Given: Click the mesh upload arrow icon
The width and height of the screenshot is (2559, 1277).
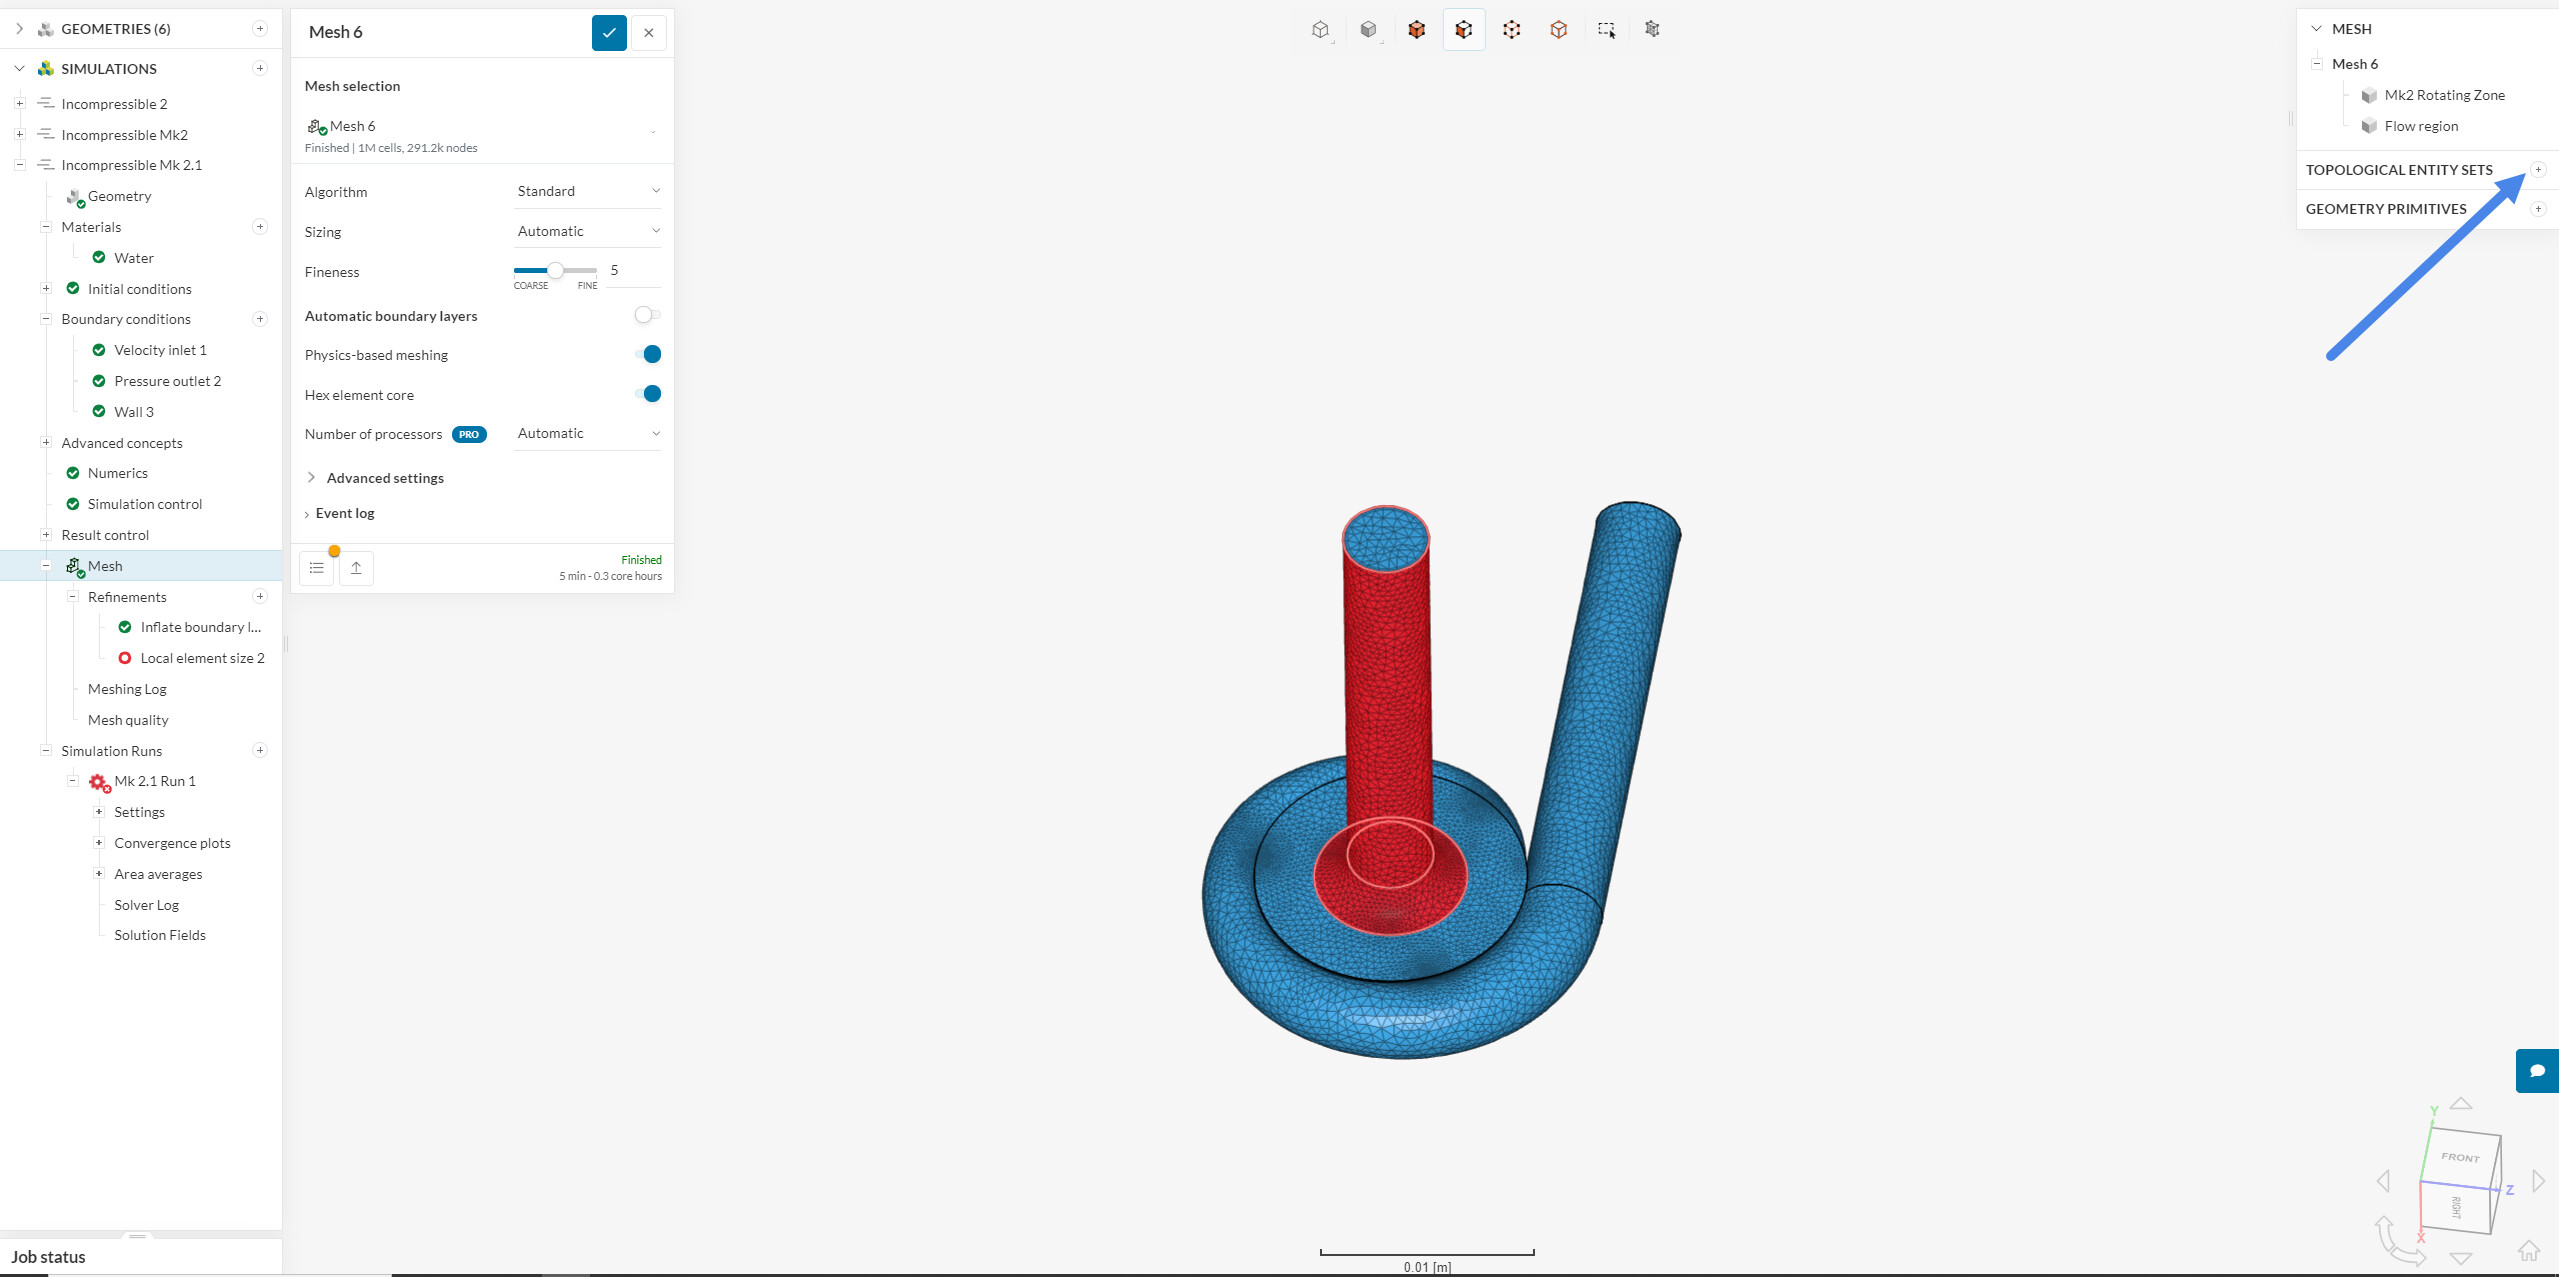Looking at the screenshot, I should 356,568.
